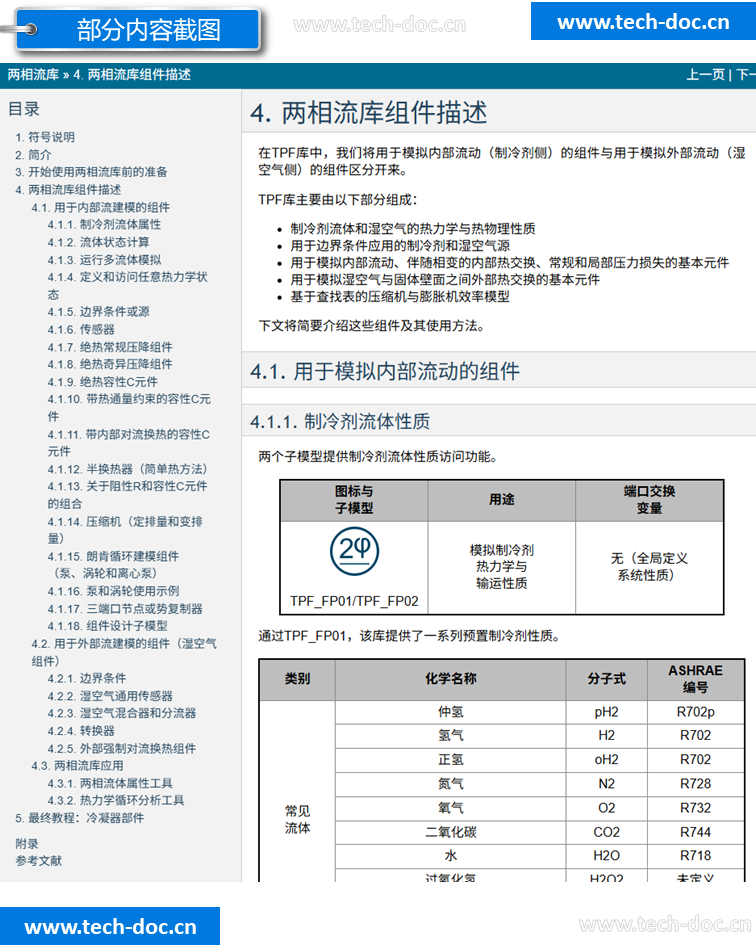This screenshot has width=756, height=945.
Task: Select 4.1.2. 流体状态计算 entry
Action: click(98, 242)
